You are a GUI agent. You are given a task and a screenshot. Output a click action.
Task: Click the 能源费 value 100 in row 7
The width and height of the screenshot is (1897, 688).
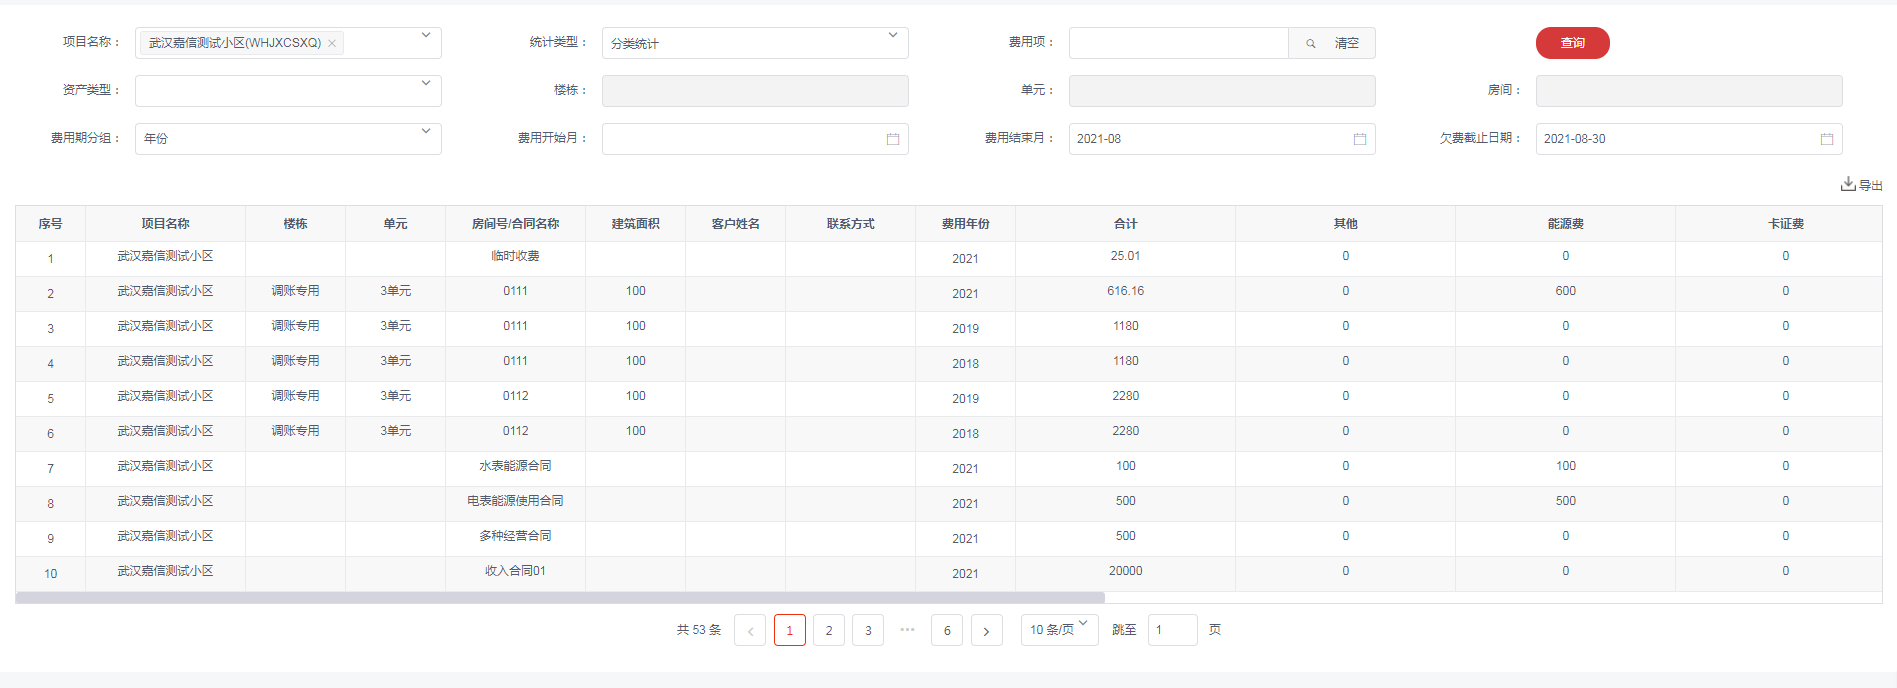[1565, 466]
